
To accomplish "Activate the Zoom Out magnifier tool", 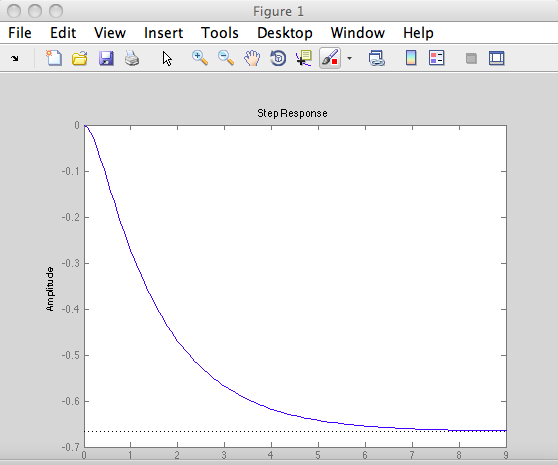I will (x=226, y=58).
